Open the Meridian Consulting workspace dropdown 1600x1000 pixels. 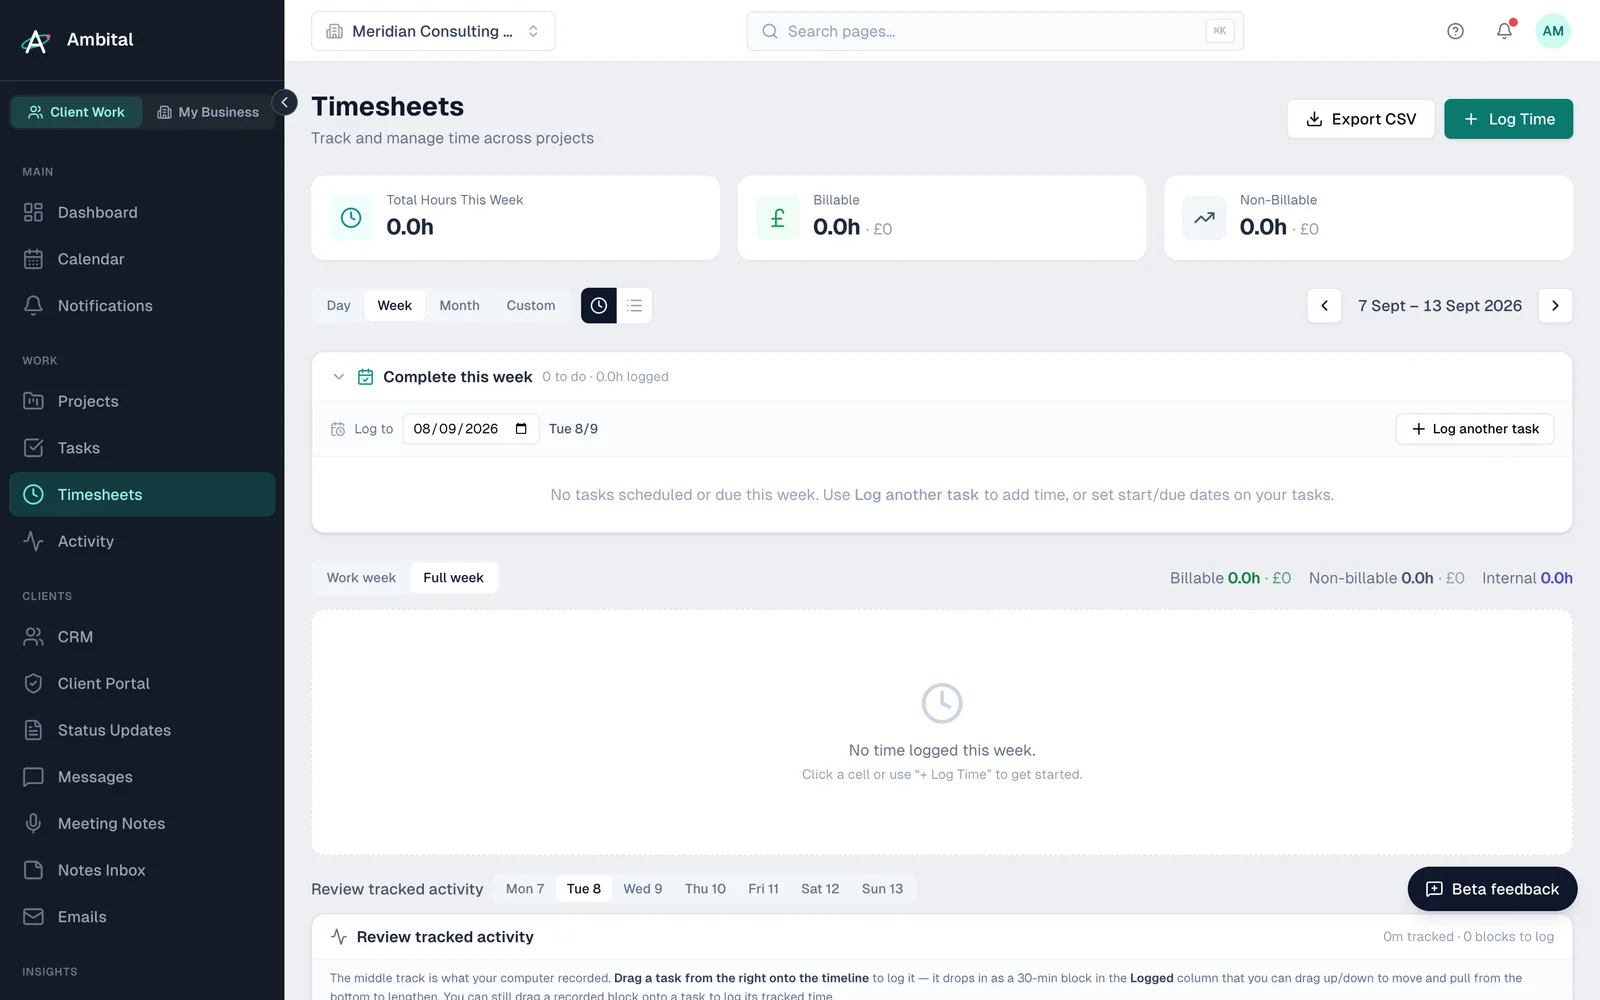coord(433,31)
